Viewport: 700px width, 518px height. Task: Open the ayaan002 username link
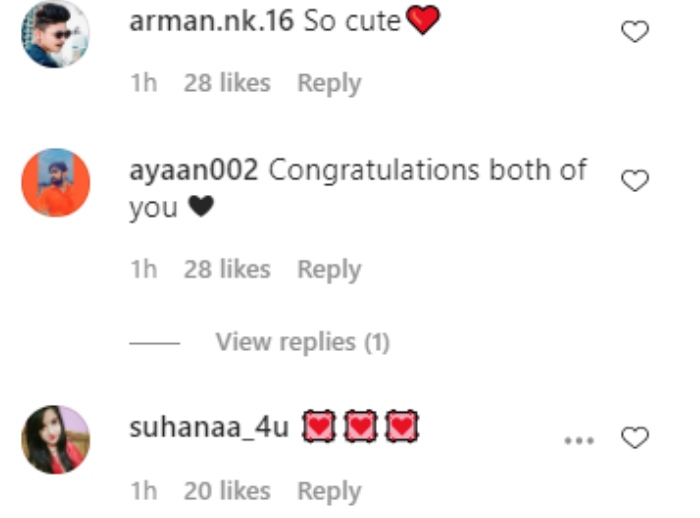[x=194, y=170]
